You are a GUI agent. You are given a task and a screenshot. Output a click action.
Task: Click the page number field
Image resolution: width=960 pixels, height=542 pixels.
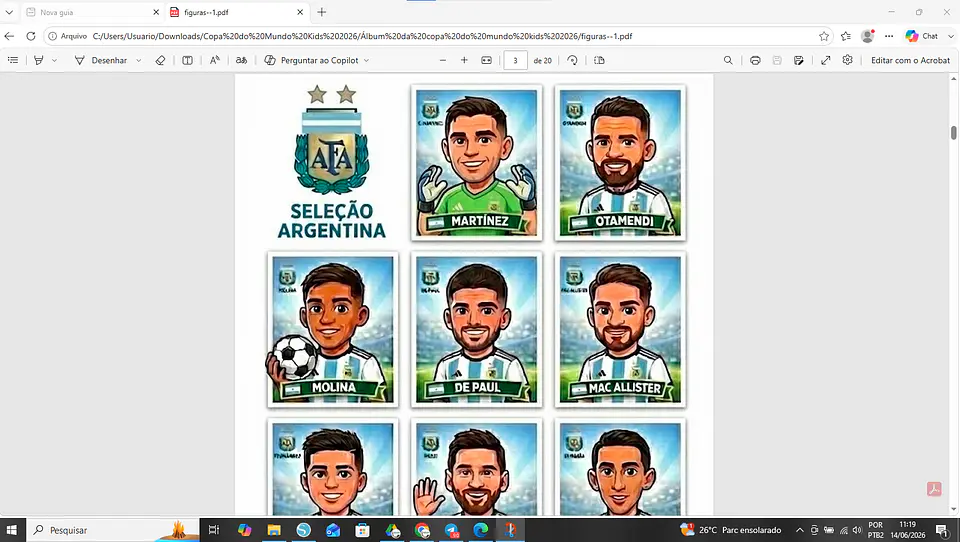point(516,60)
